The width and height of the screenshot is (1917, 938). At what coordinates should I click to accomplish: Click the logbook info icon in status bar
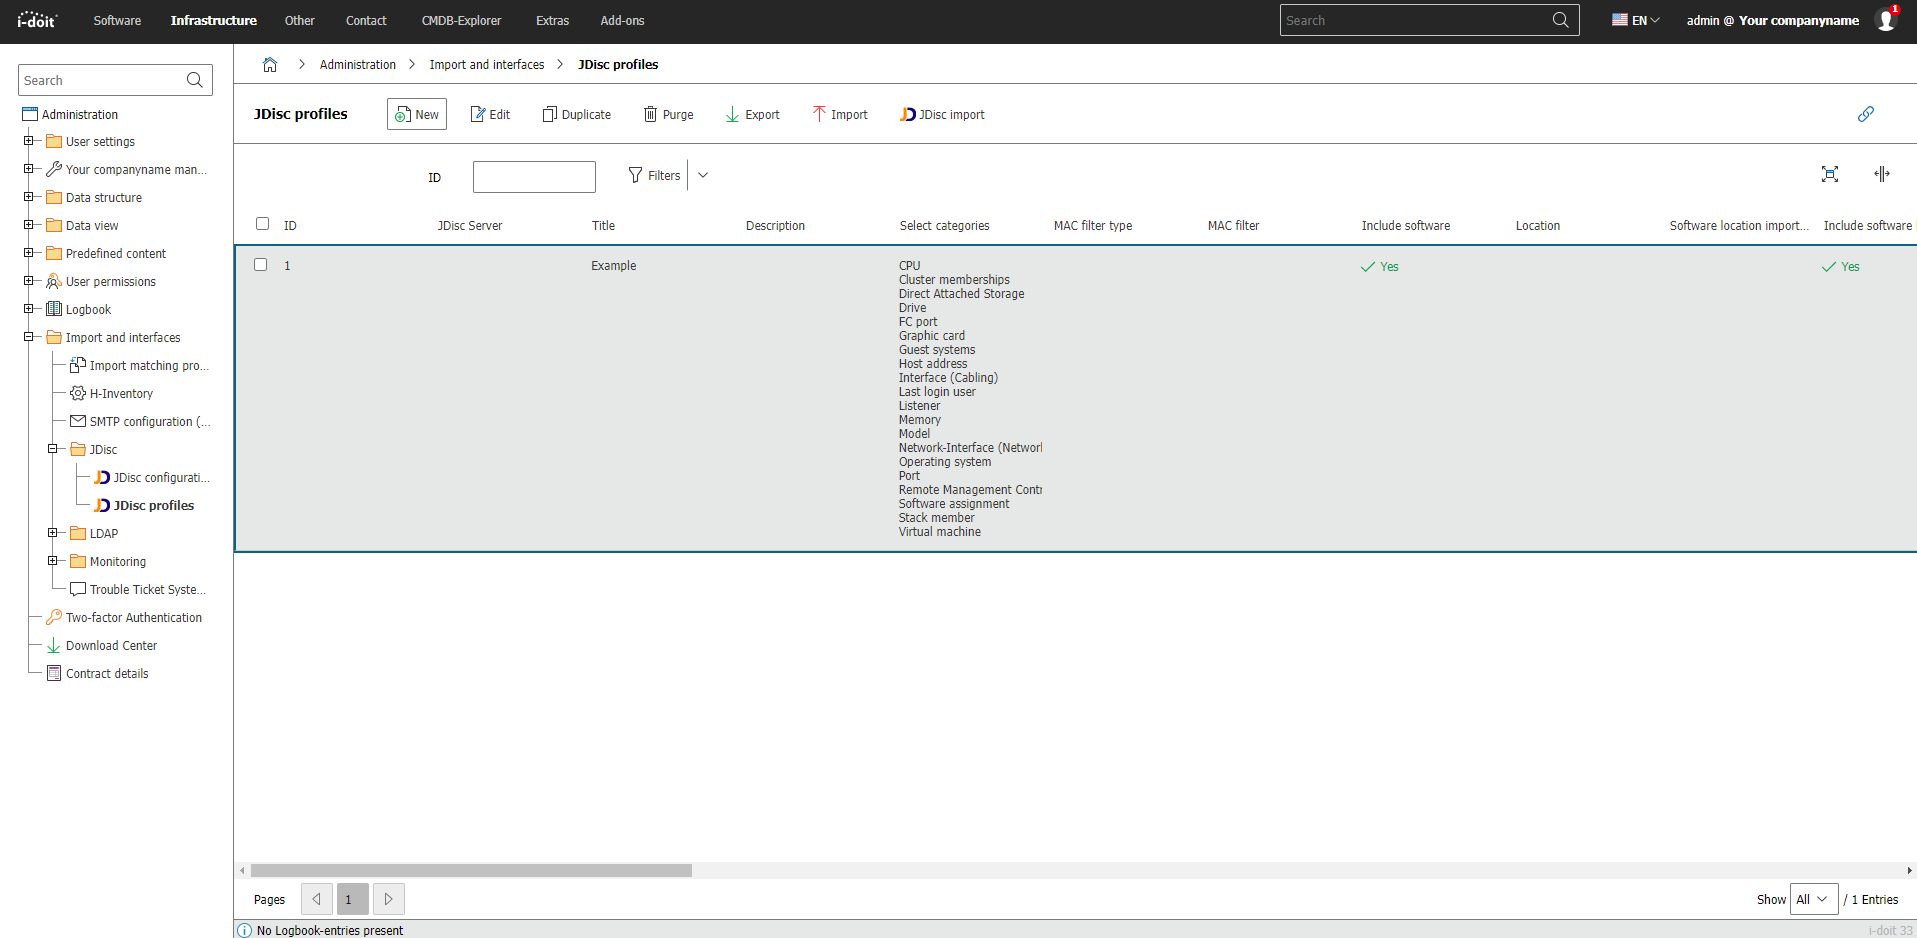[x=245, y=930]
